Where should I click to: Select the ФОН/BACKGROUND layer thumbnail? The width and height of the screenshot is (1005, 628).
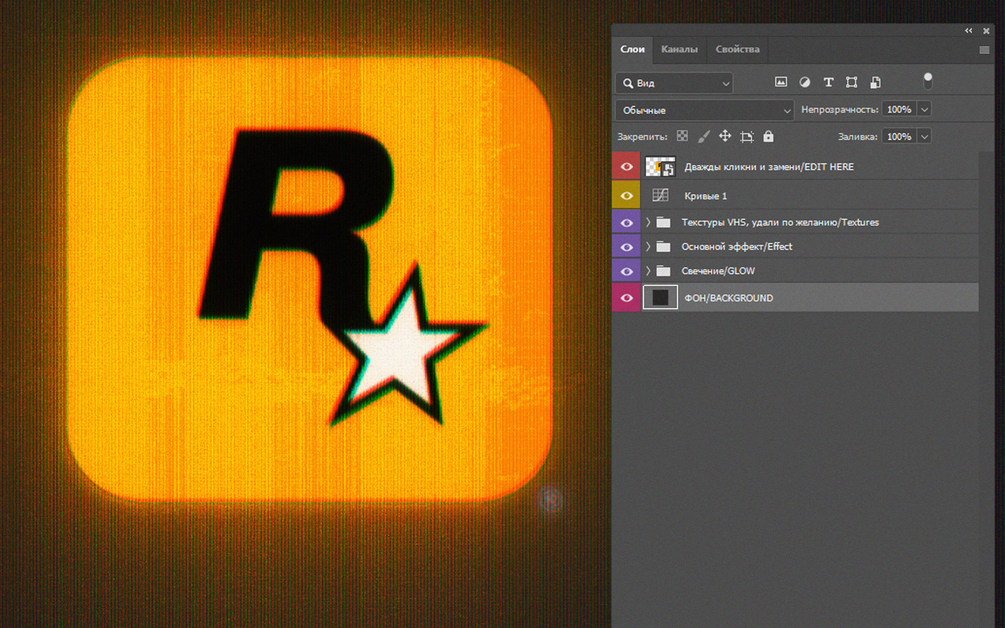point(660,297)
